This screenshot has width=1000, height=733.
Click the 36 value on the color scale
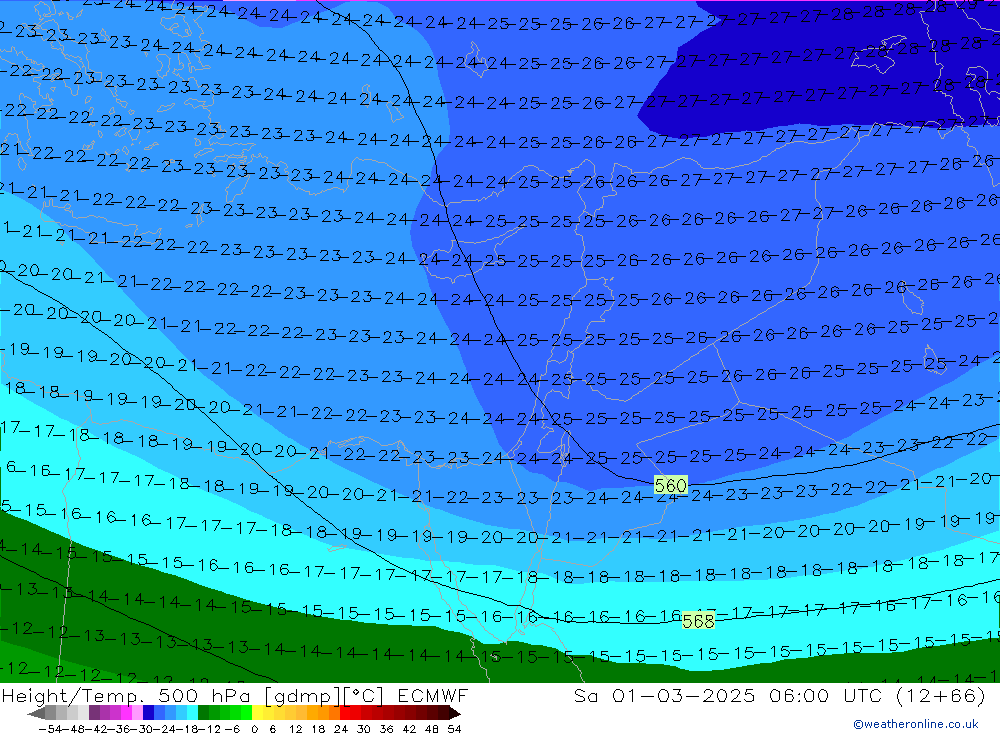(386, 729)
